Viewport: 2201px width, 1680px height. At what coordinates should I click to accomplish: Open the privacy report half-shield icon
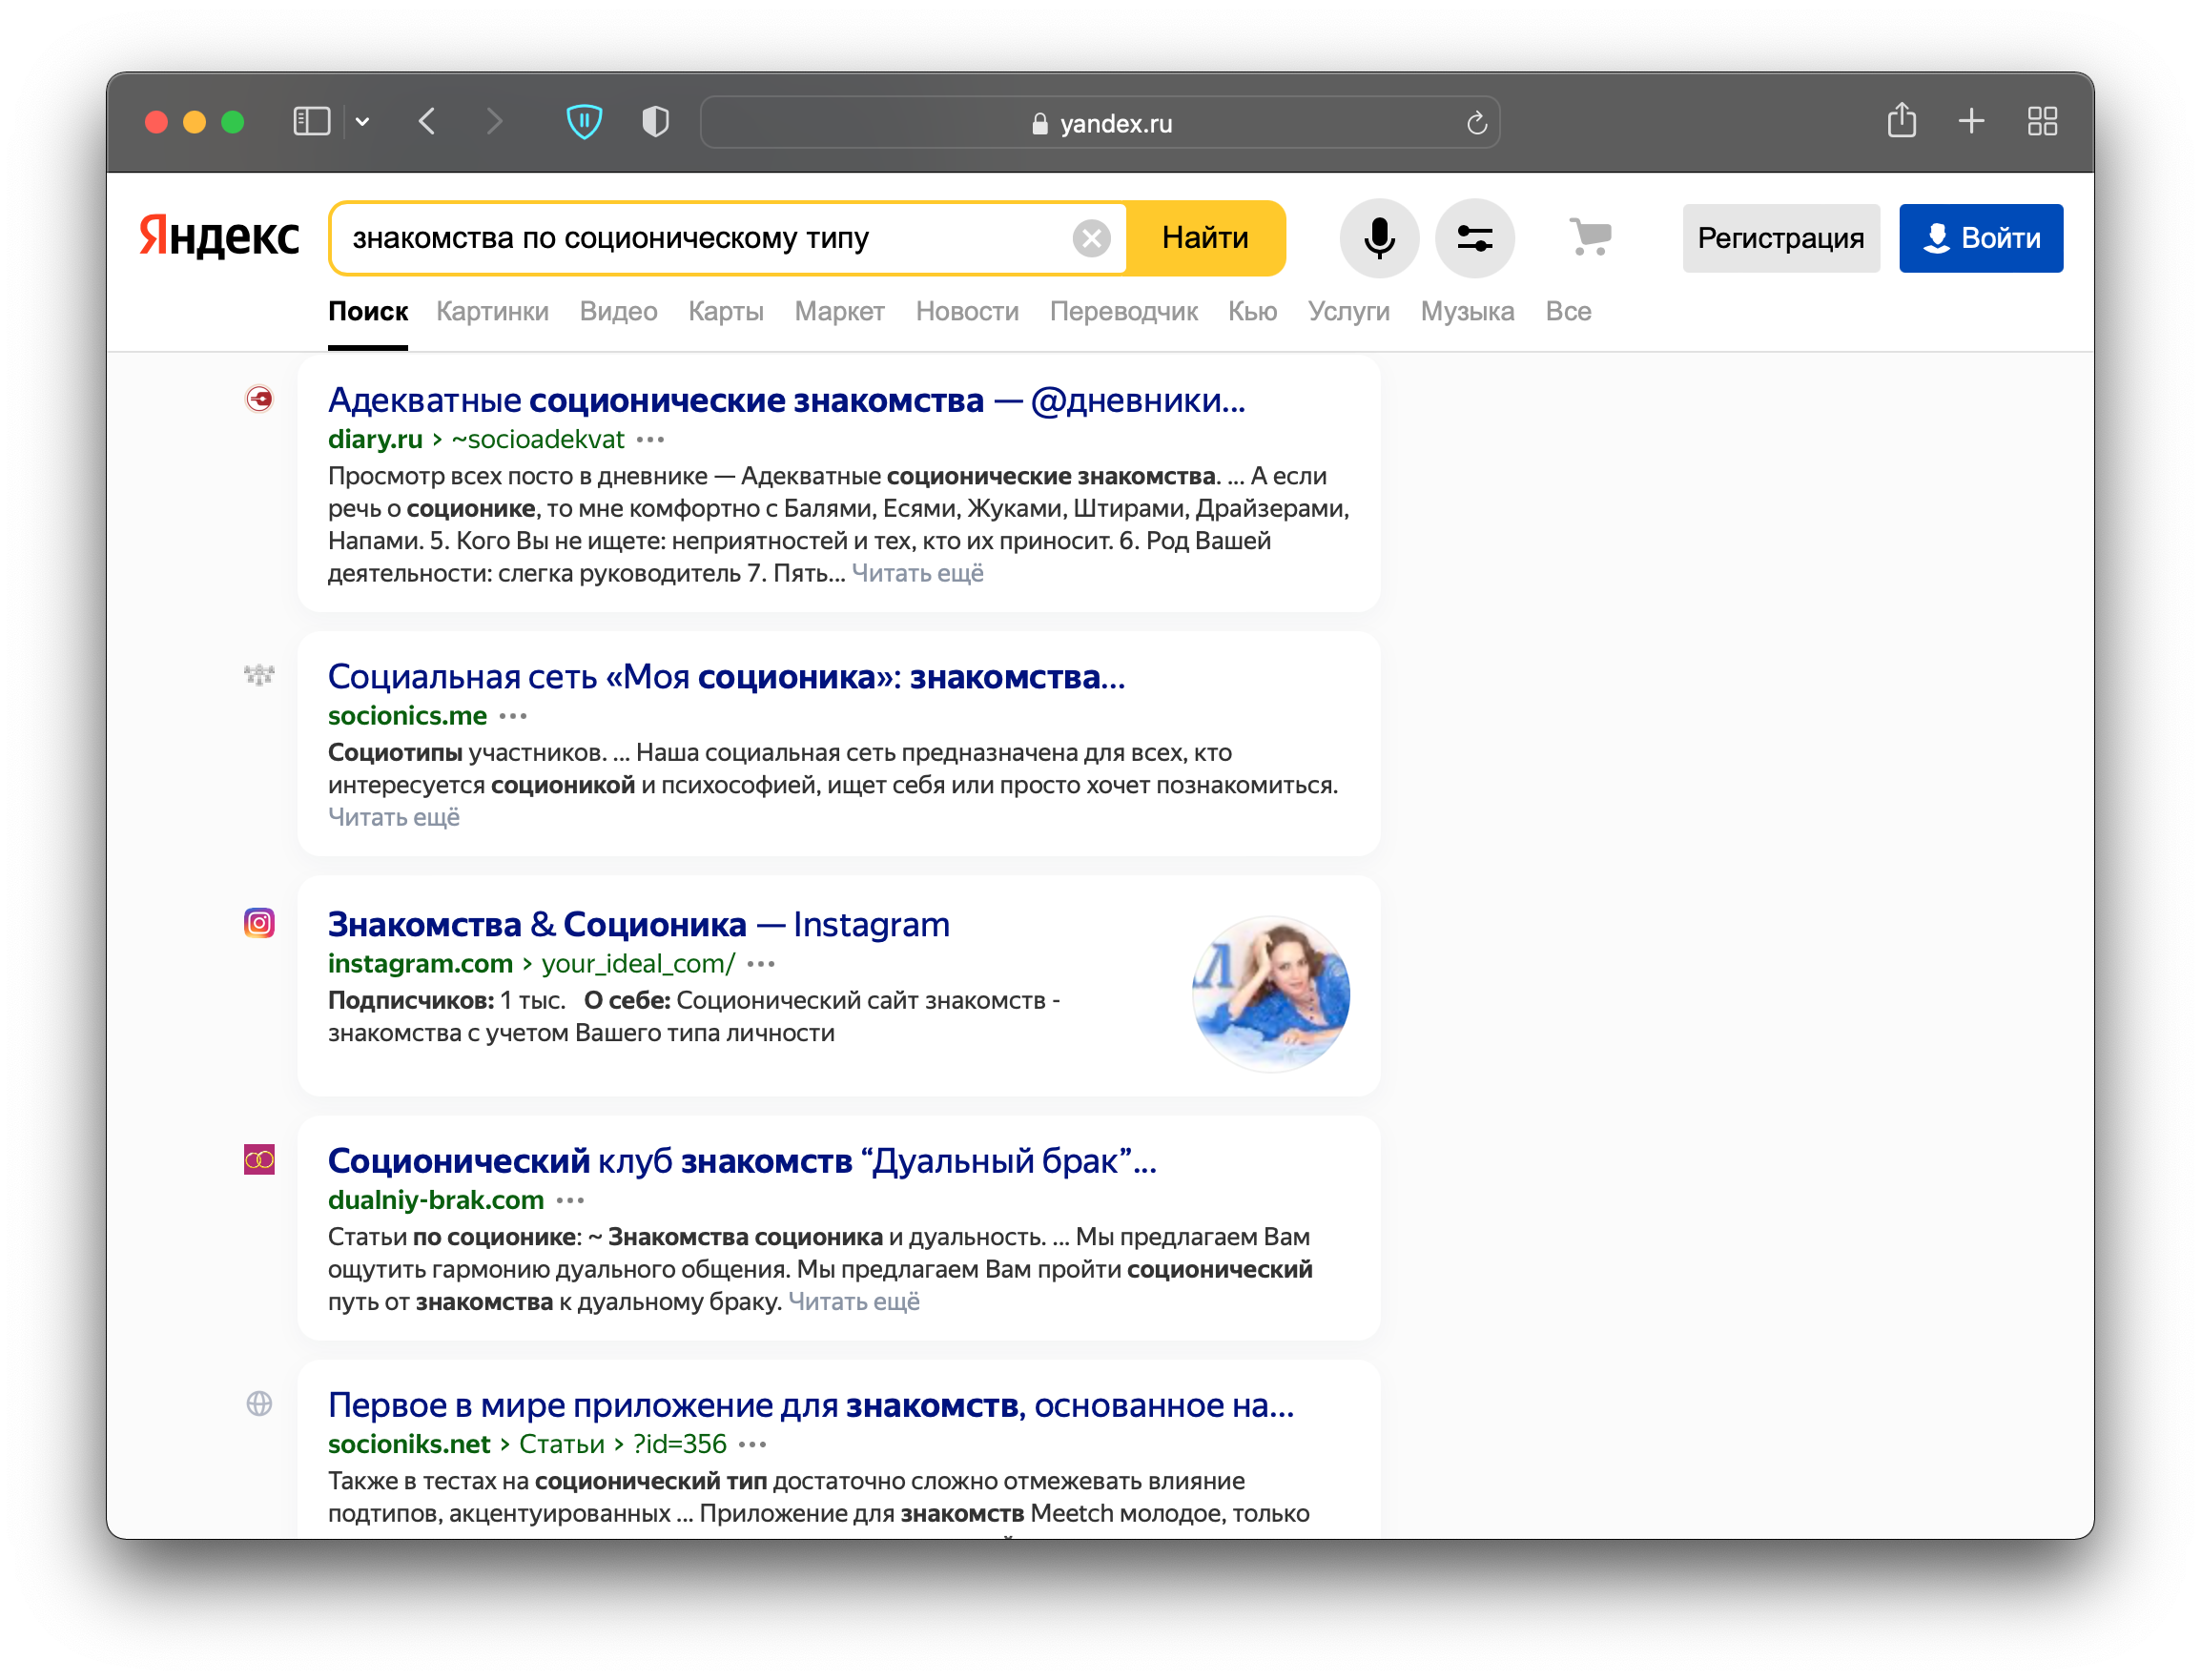[x=655, y=122]
